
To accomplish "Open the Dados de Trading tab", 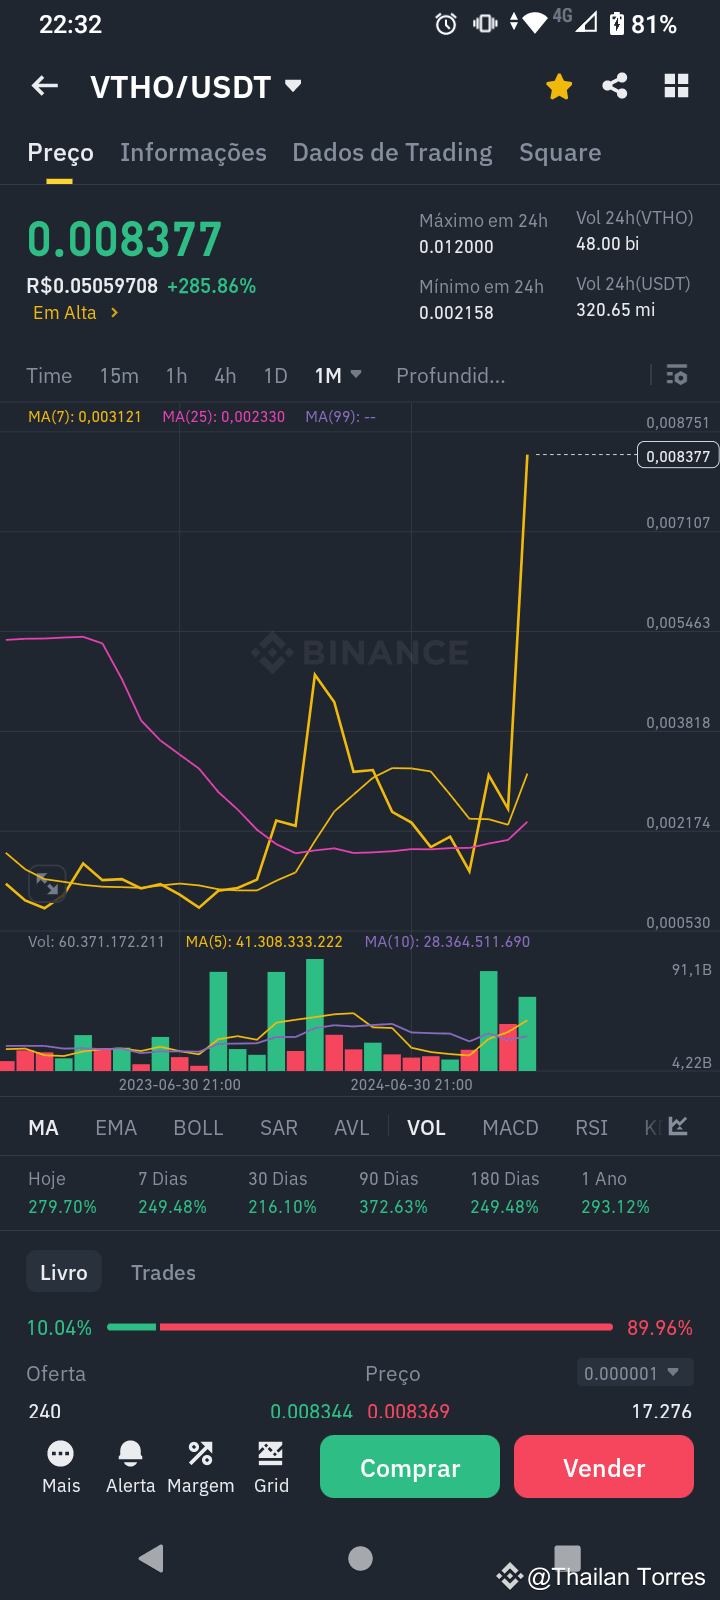I will pyautogui.click(x=392, y=152).
